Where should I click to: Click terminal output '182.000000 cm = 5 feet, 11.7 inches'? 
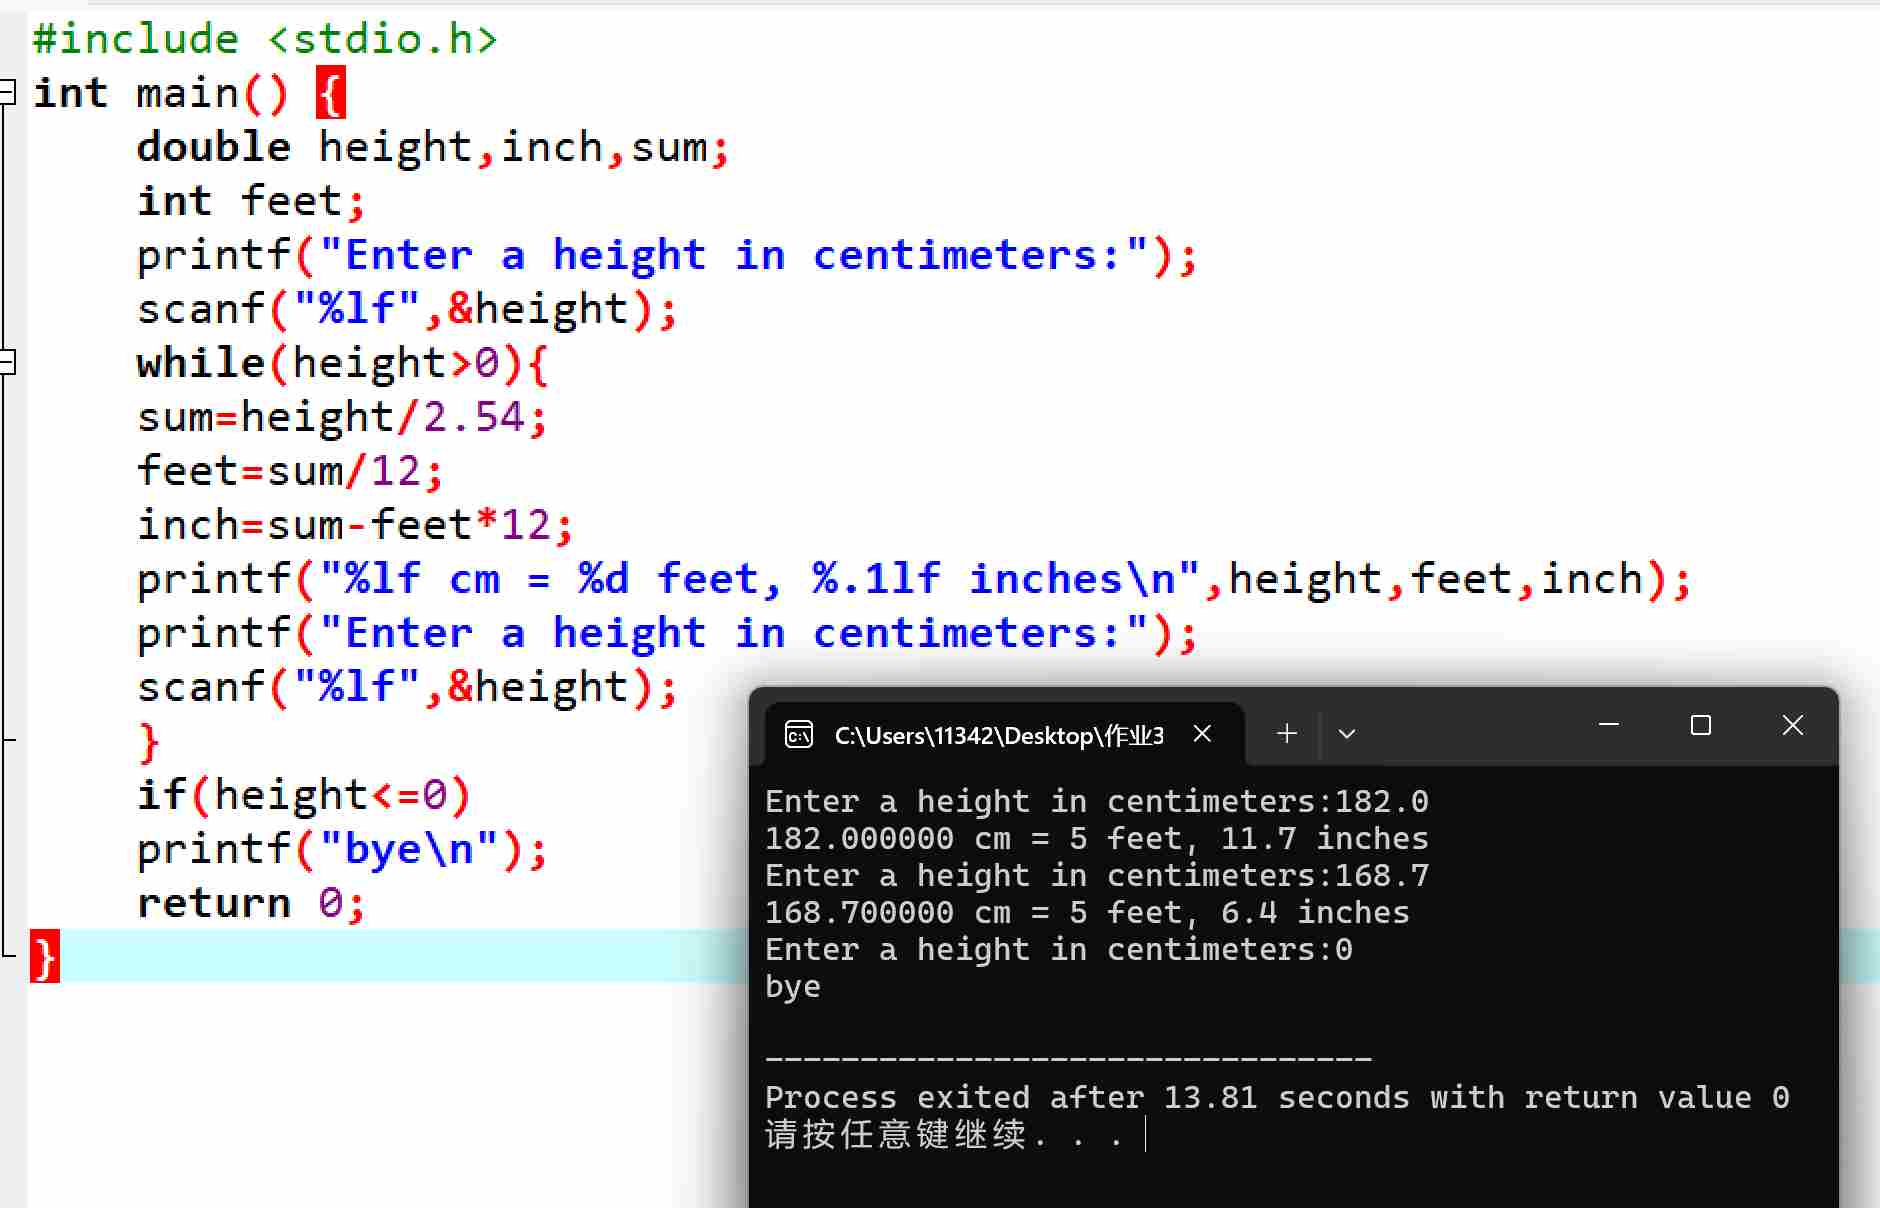(x=1097, y=838)
